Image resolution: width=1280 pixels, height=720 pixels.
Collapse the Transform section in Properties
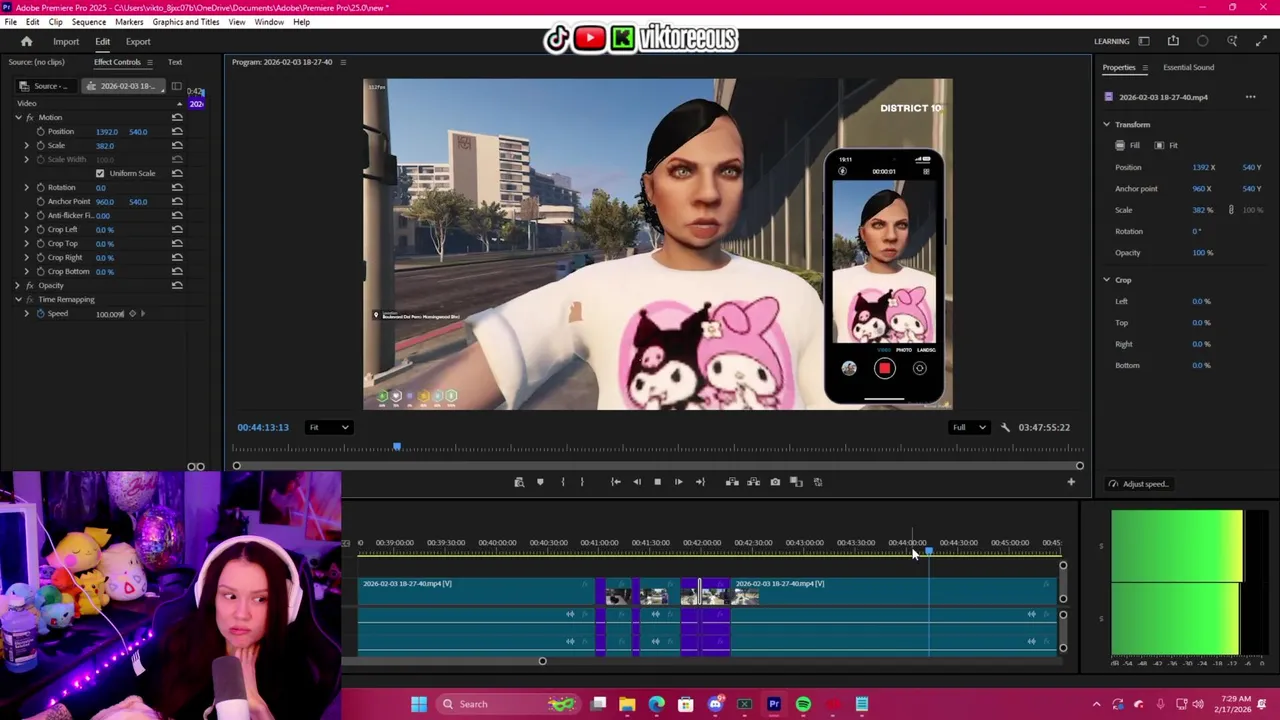(x=1107, y=124)
